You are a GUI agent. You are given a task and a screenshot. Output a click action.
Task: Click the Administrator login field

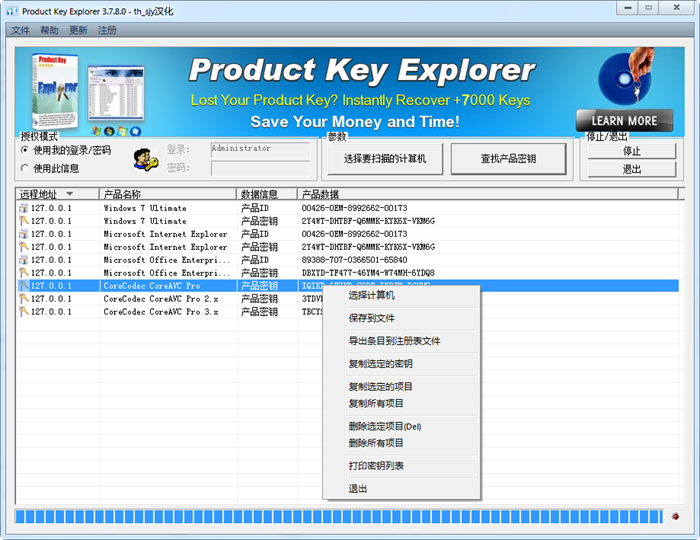click(x=261, y=150)
